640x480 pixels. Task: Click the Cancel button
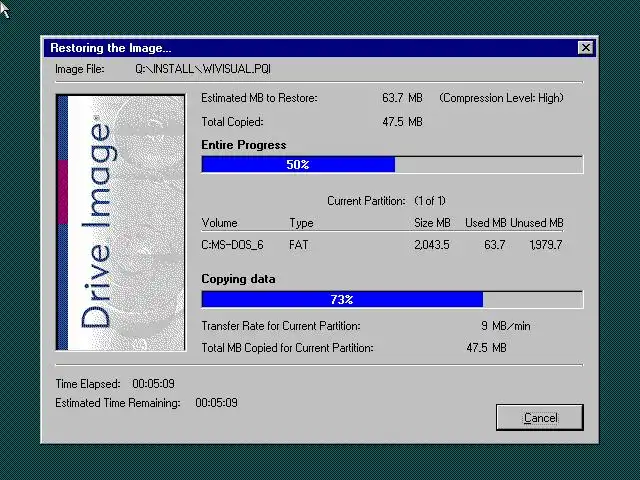[540, 417]
